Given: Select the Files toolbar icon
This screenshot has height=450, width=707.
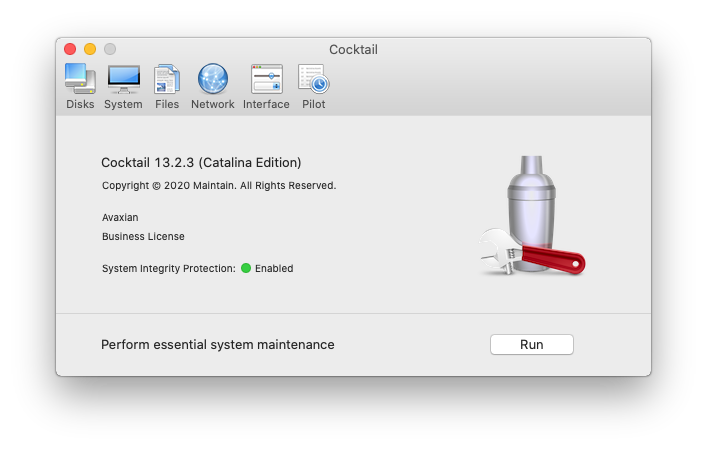Looking at the screenshot, I should (167, 87).
